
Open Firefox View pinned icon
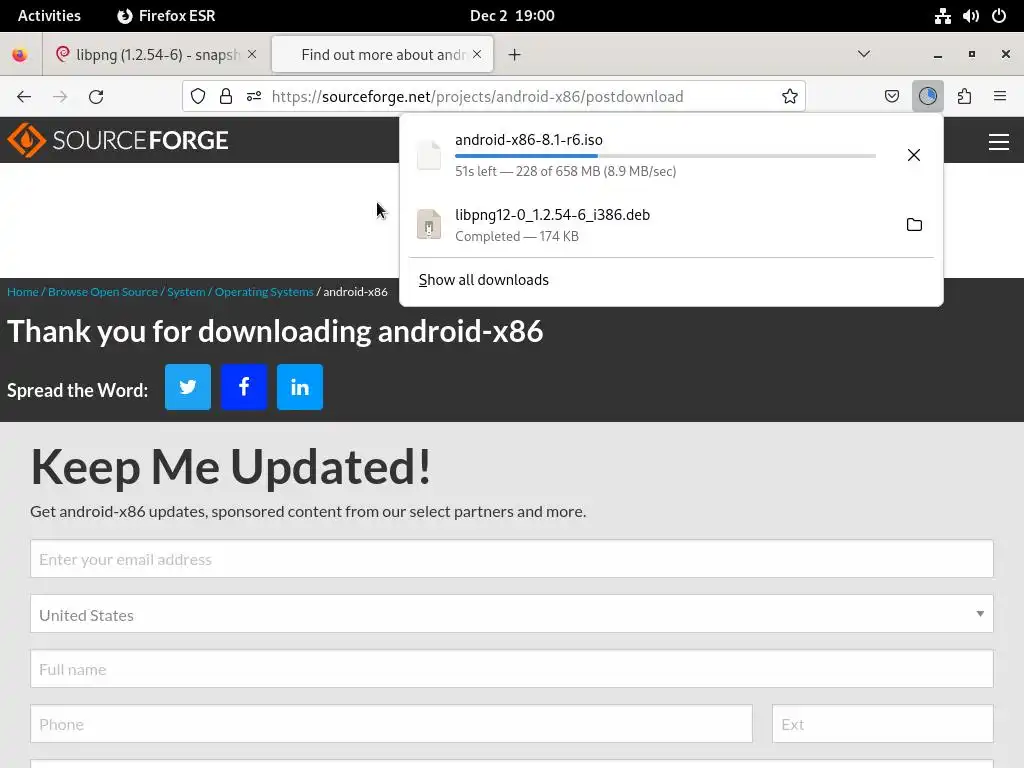pyautogui.click(x=20, y=55)
